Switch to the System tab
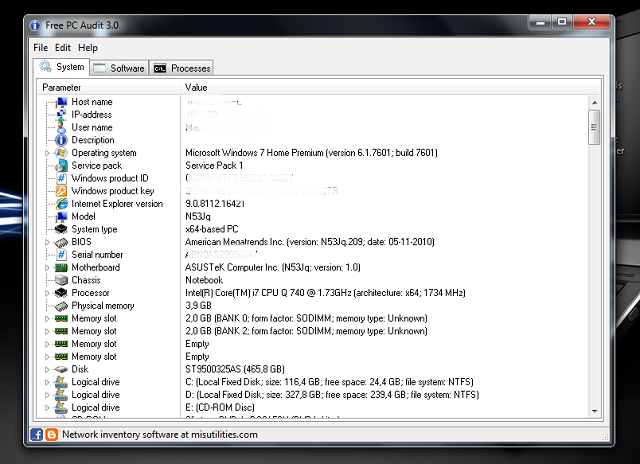 point(62,67)
